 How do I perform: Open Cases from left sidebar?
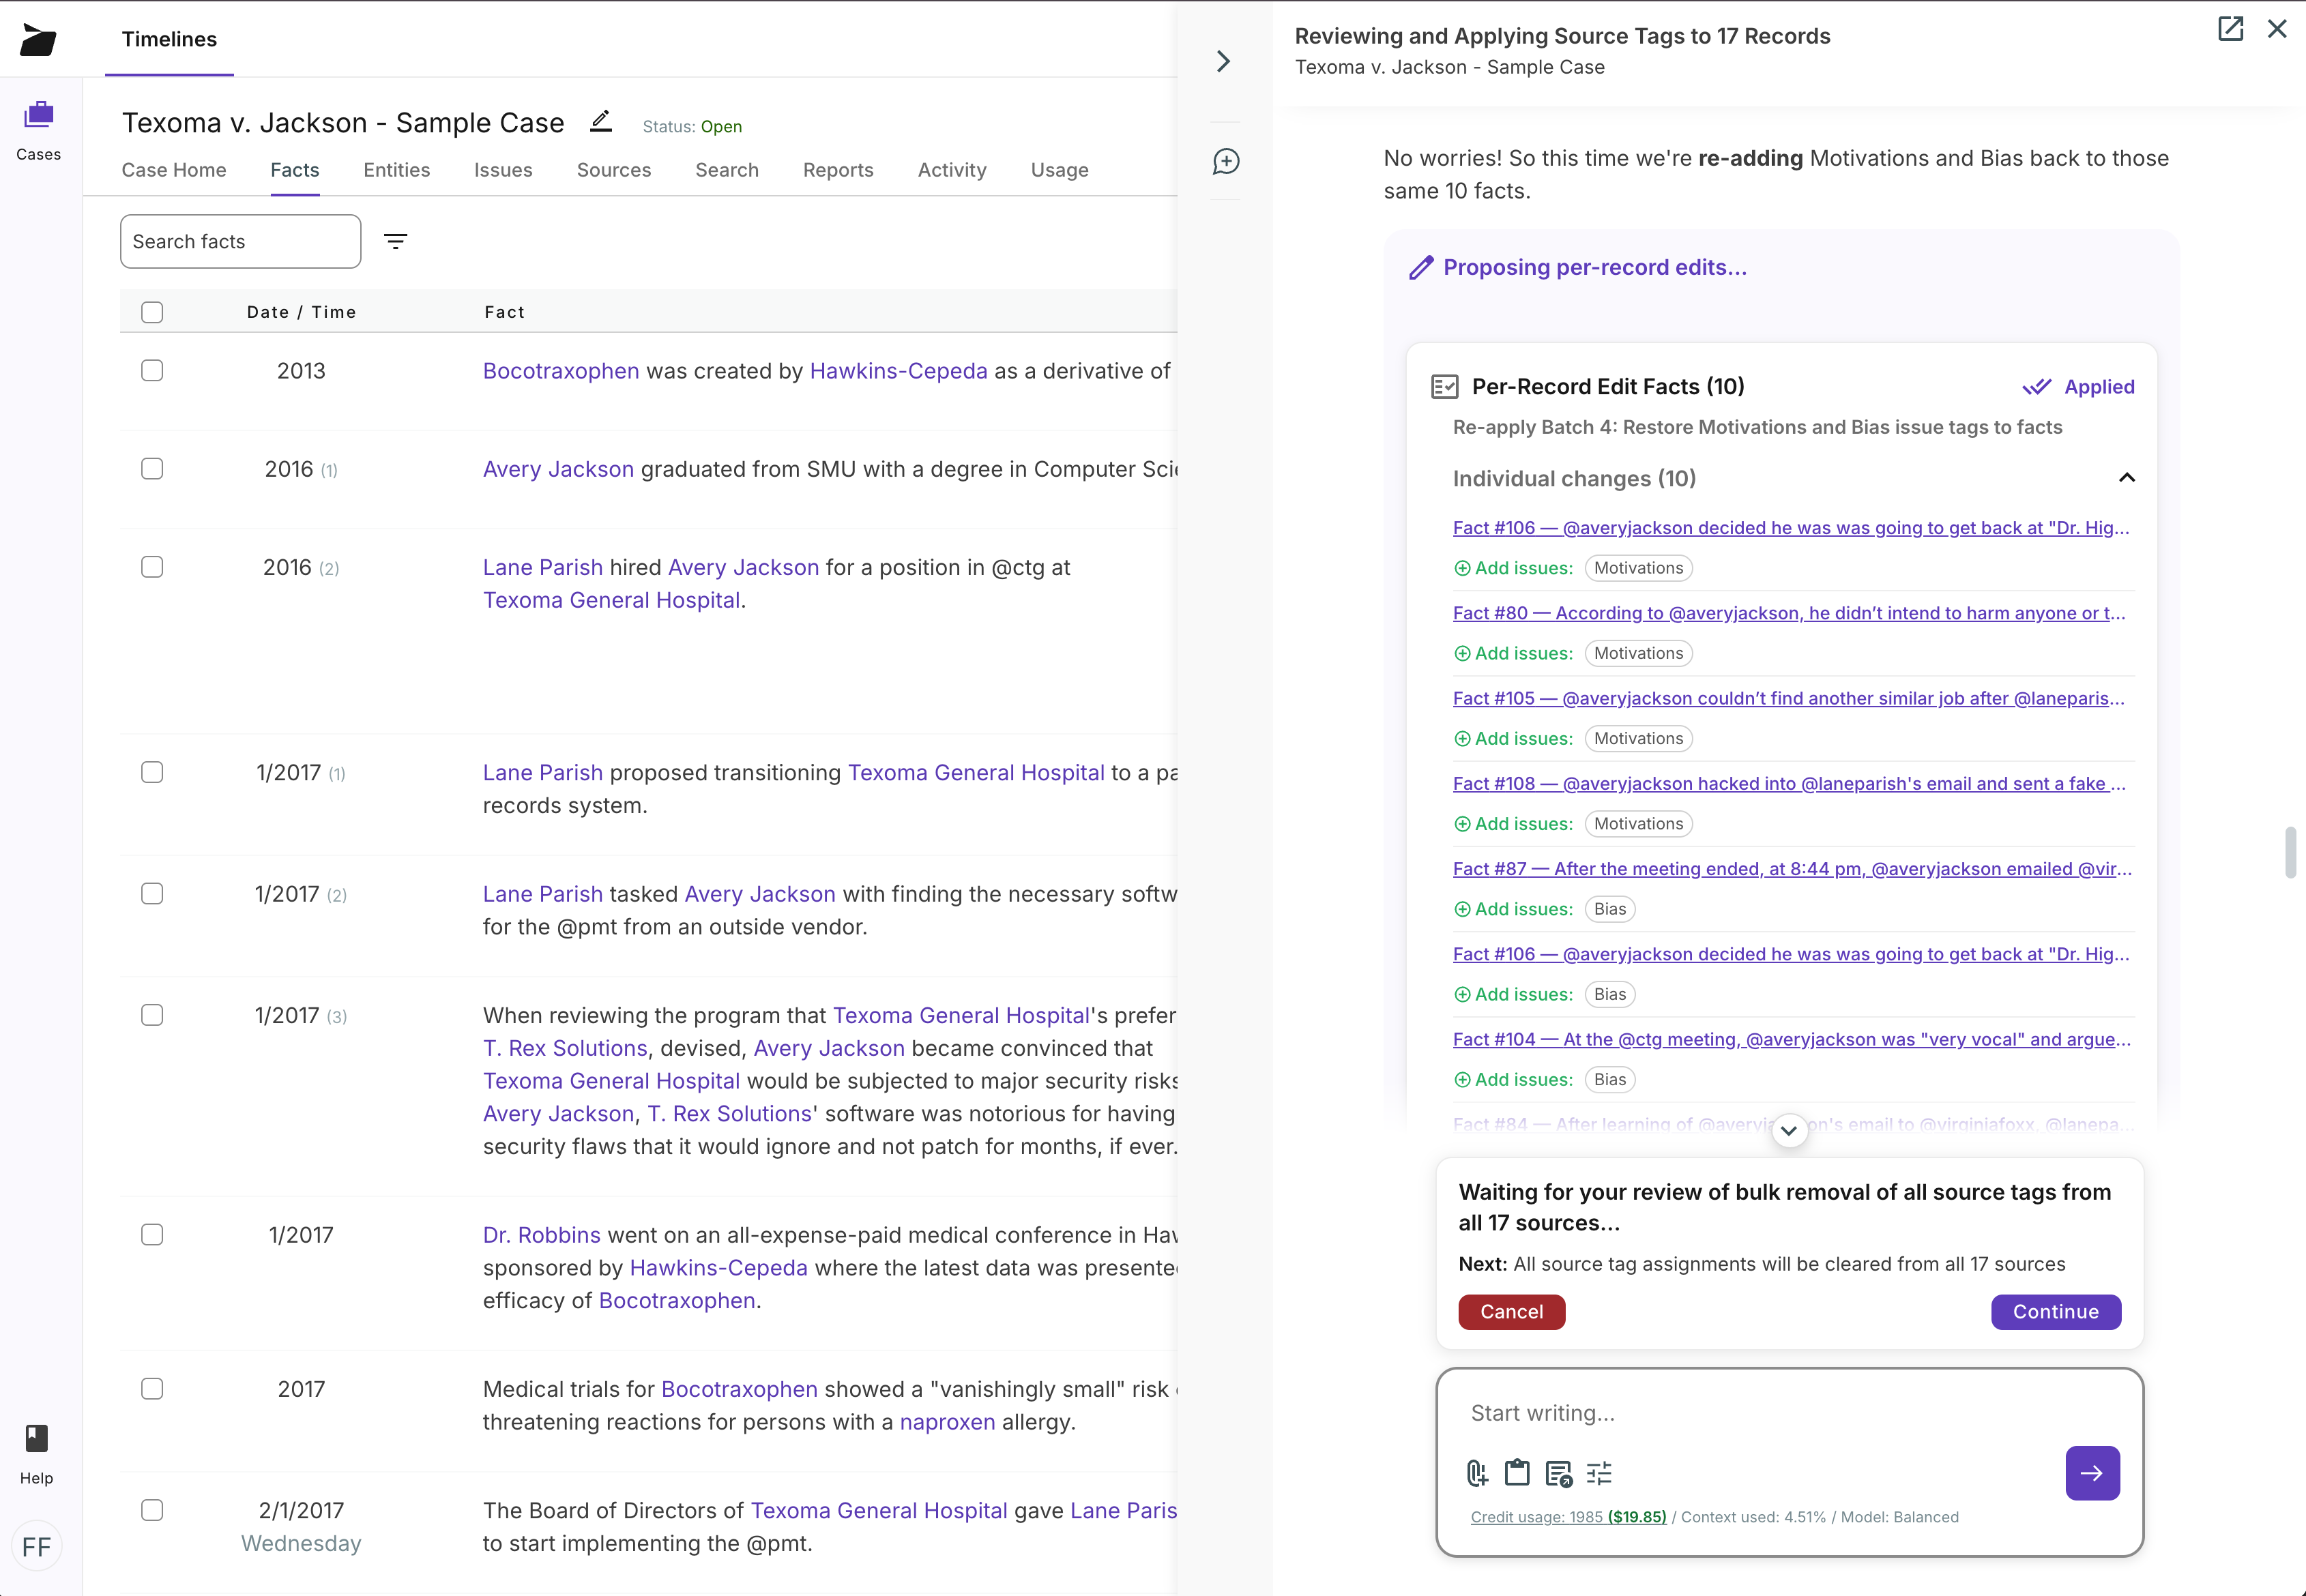[38, 130]
